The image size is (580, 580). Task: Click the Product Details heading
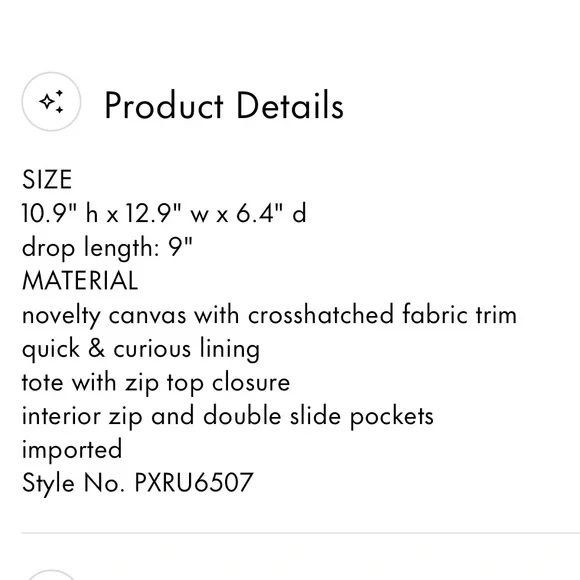[224, 106]
